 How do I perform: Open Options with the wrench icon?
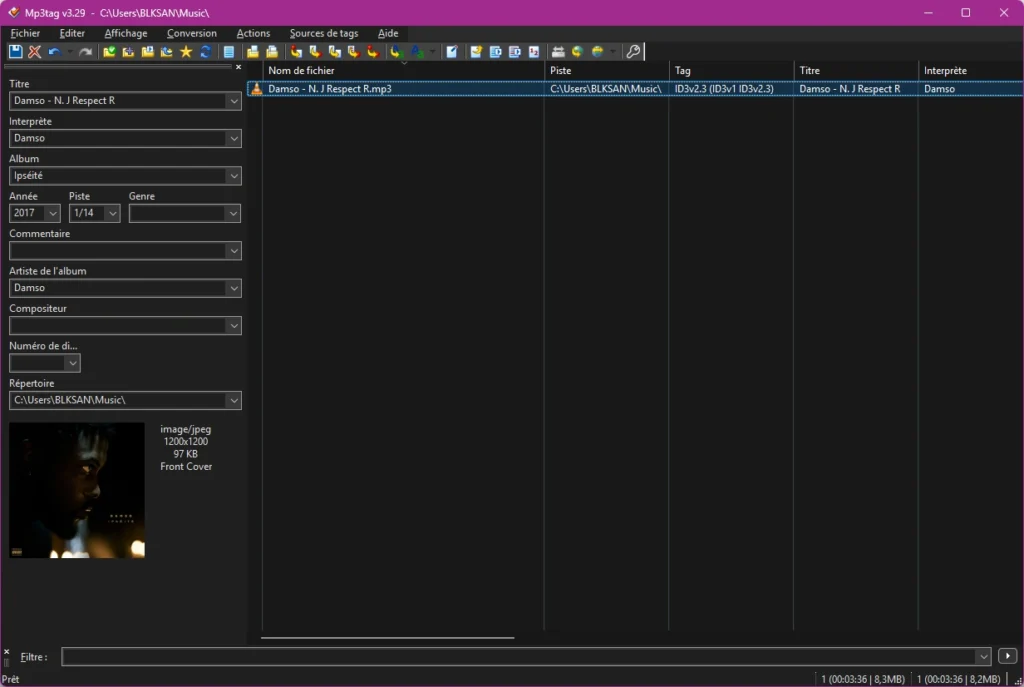[633, 52]
